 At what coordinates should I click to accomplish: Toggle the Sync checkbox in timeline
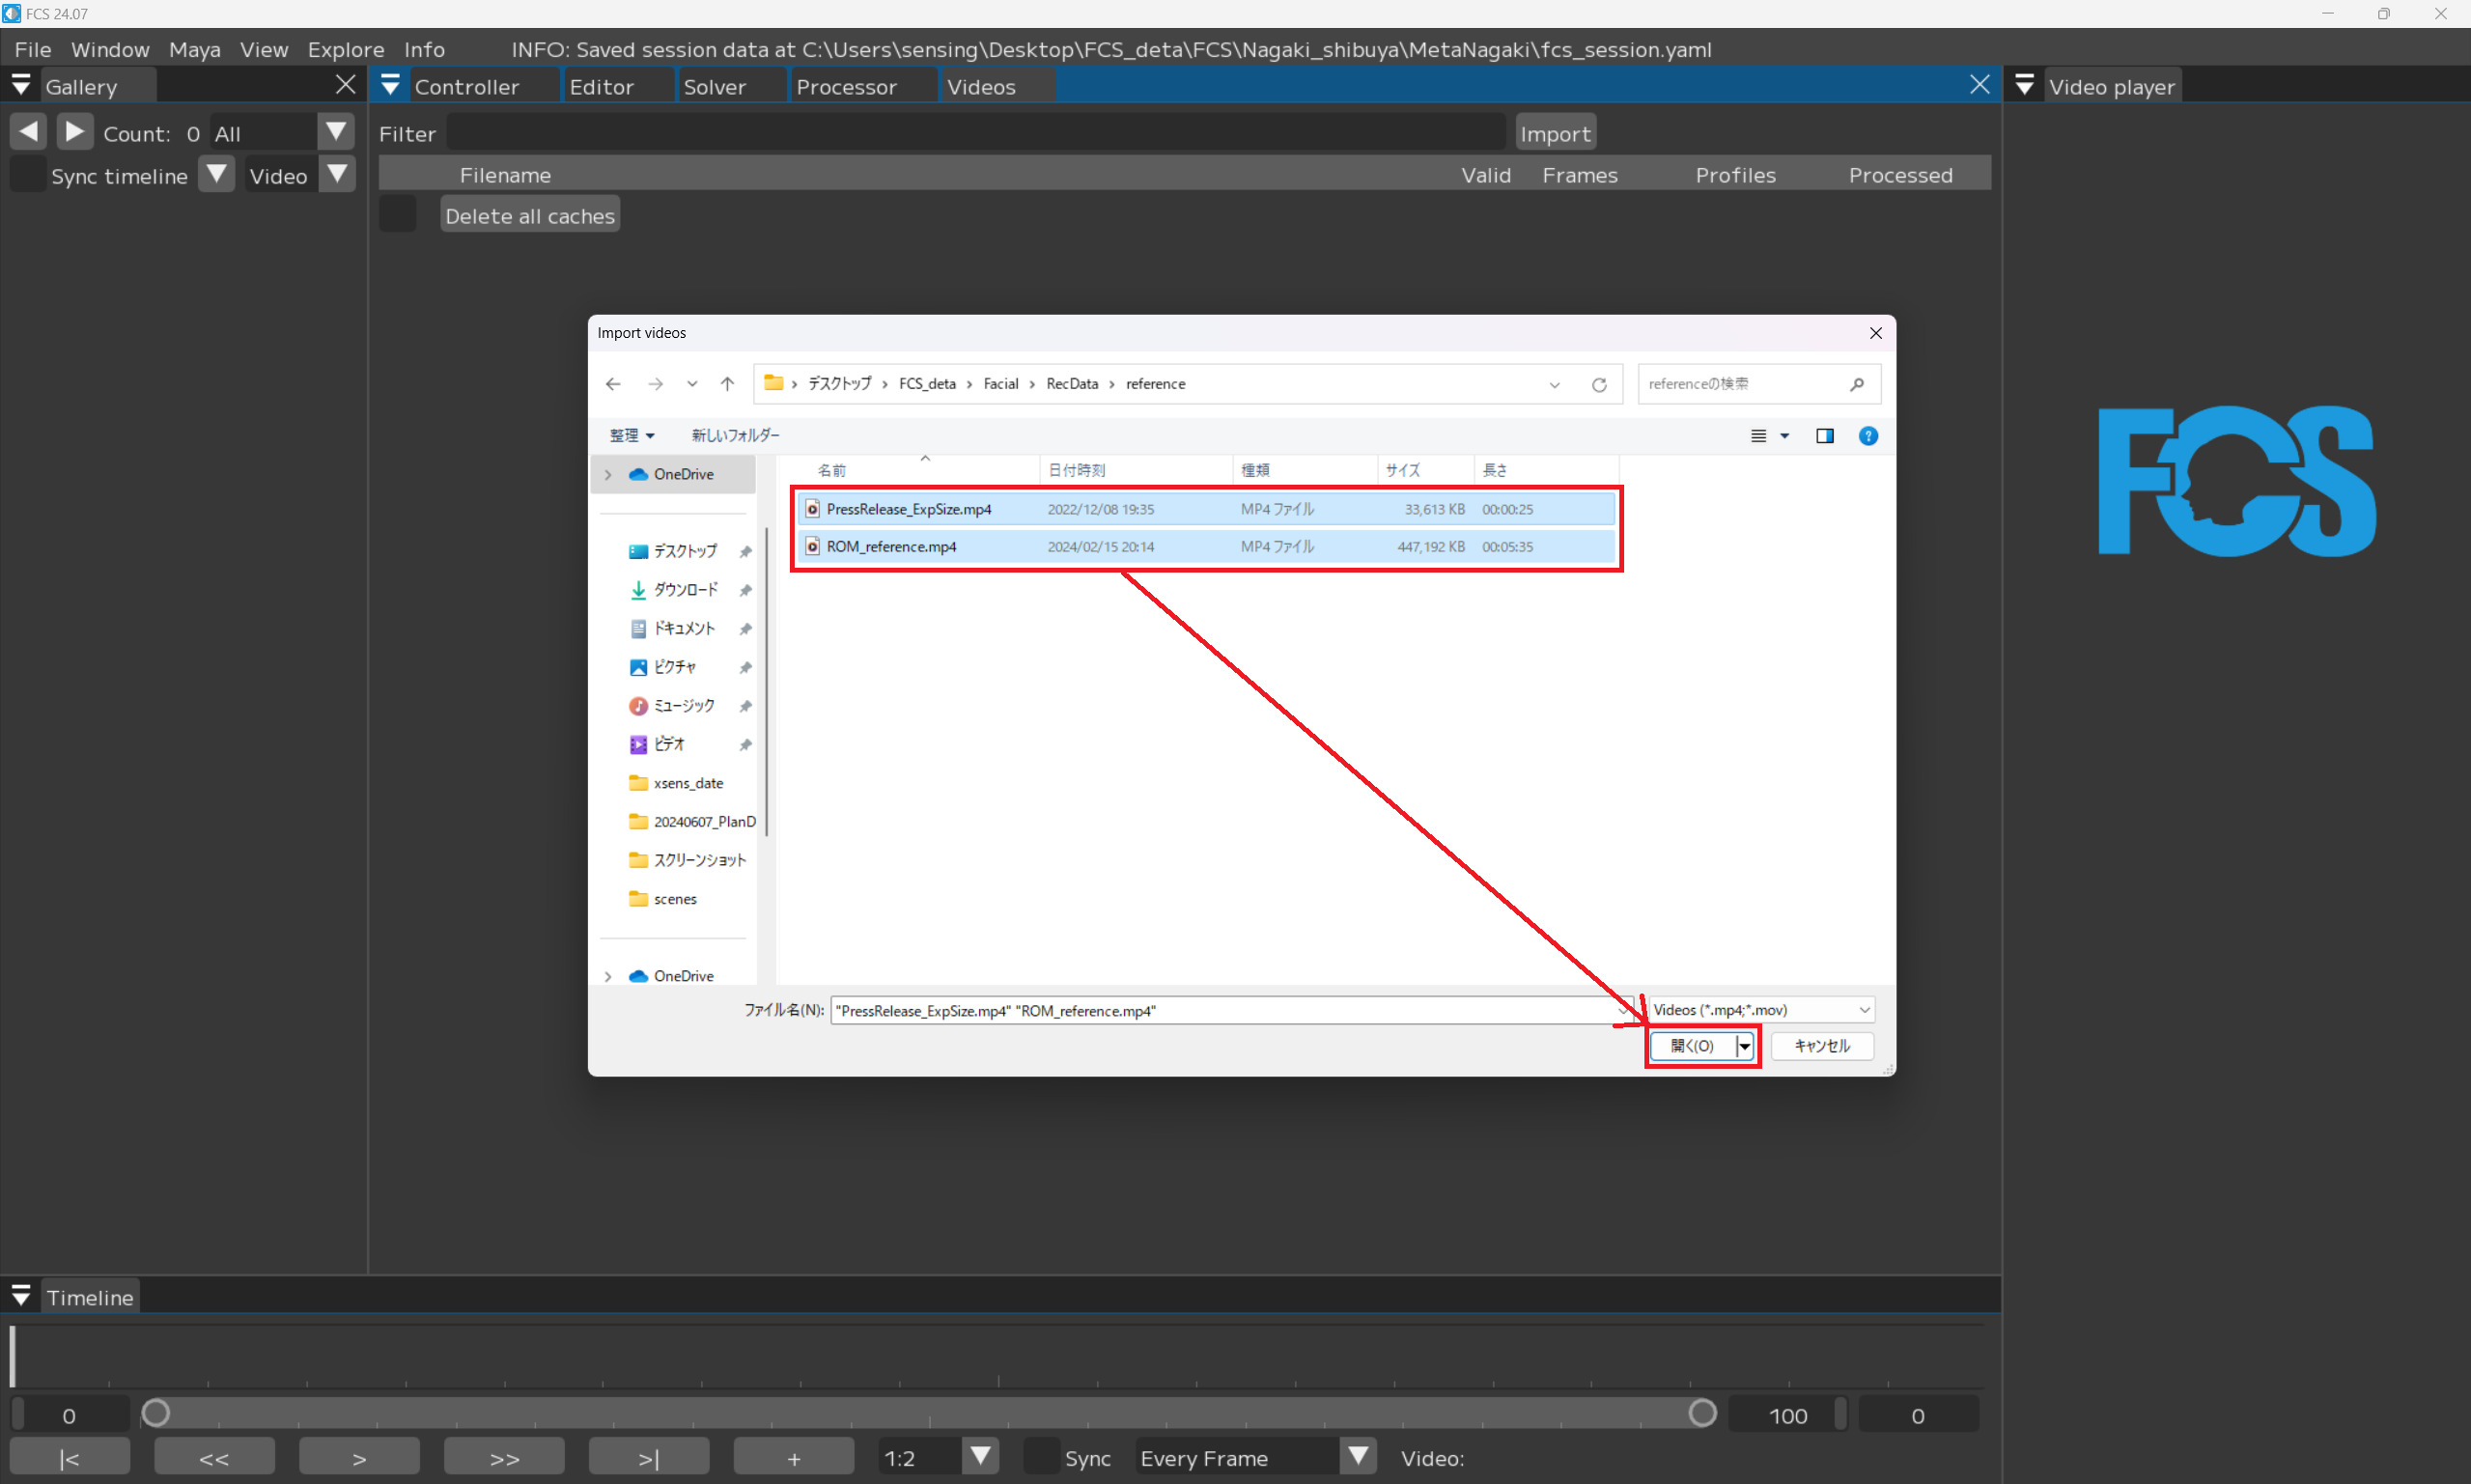click(x=1042, y=1457)
